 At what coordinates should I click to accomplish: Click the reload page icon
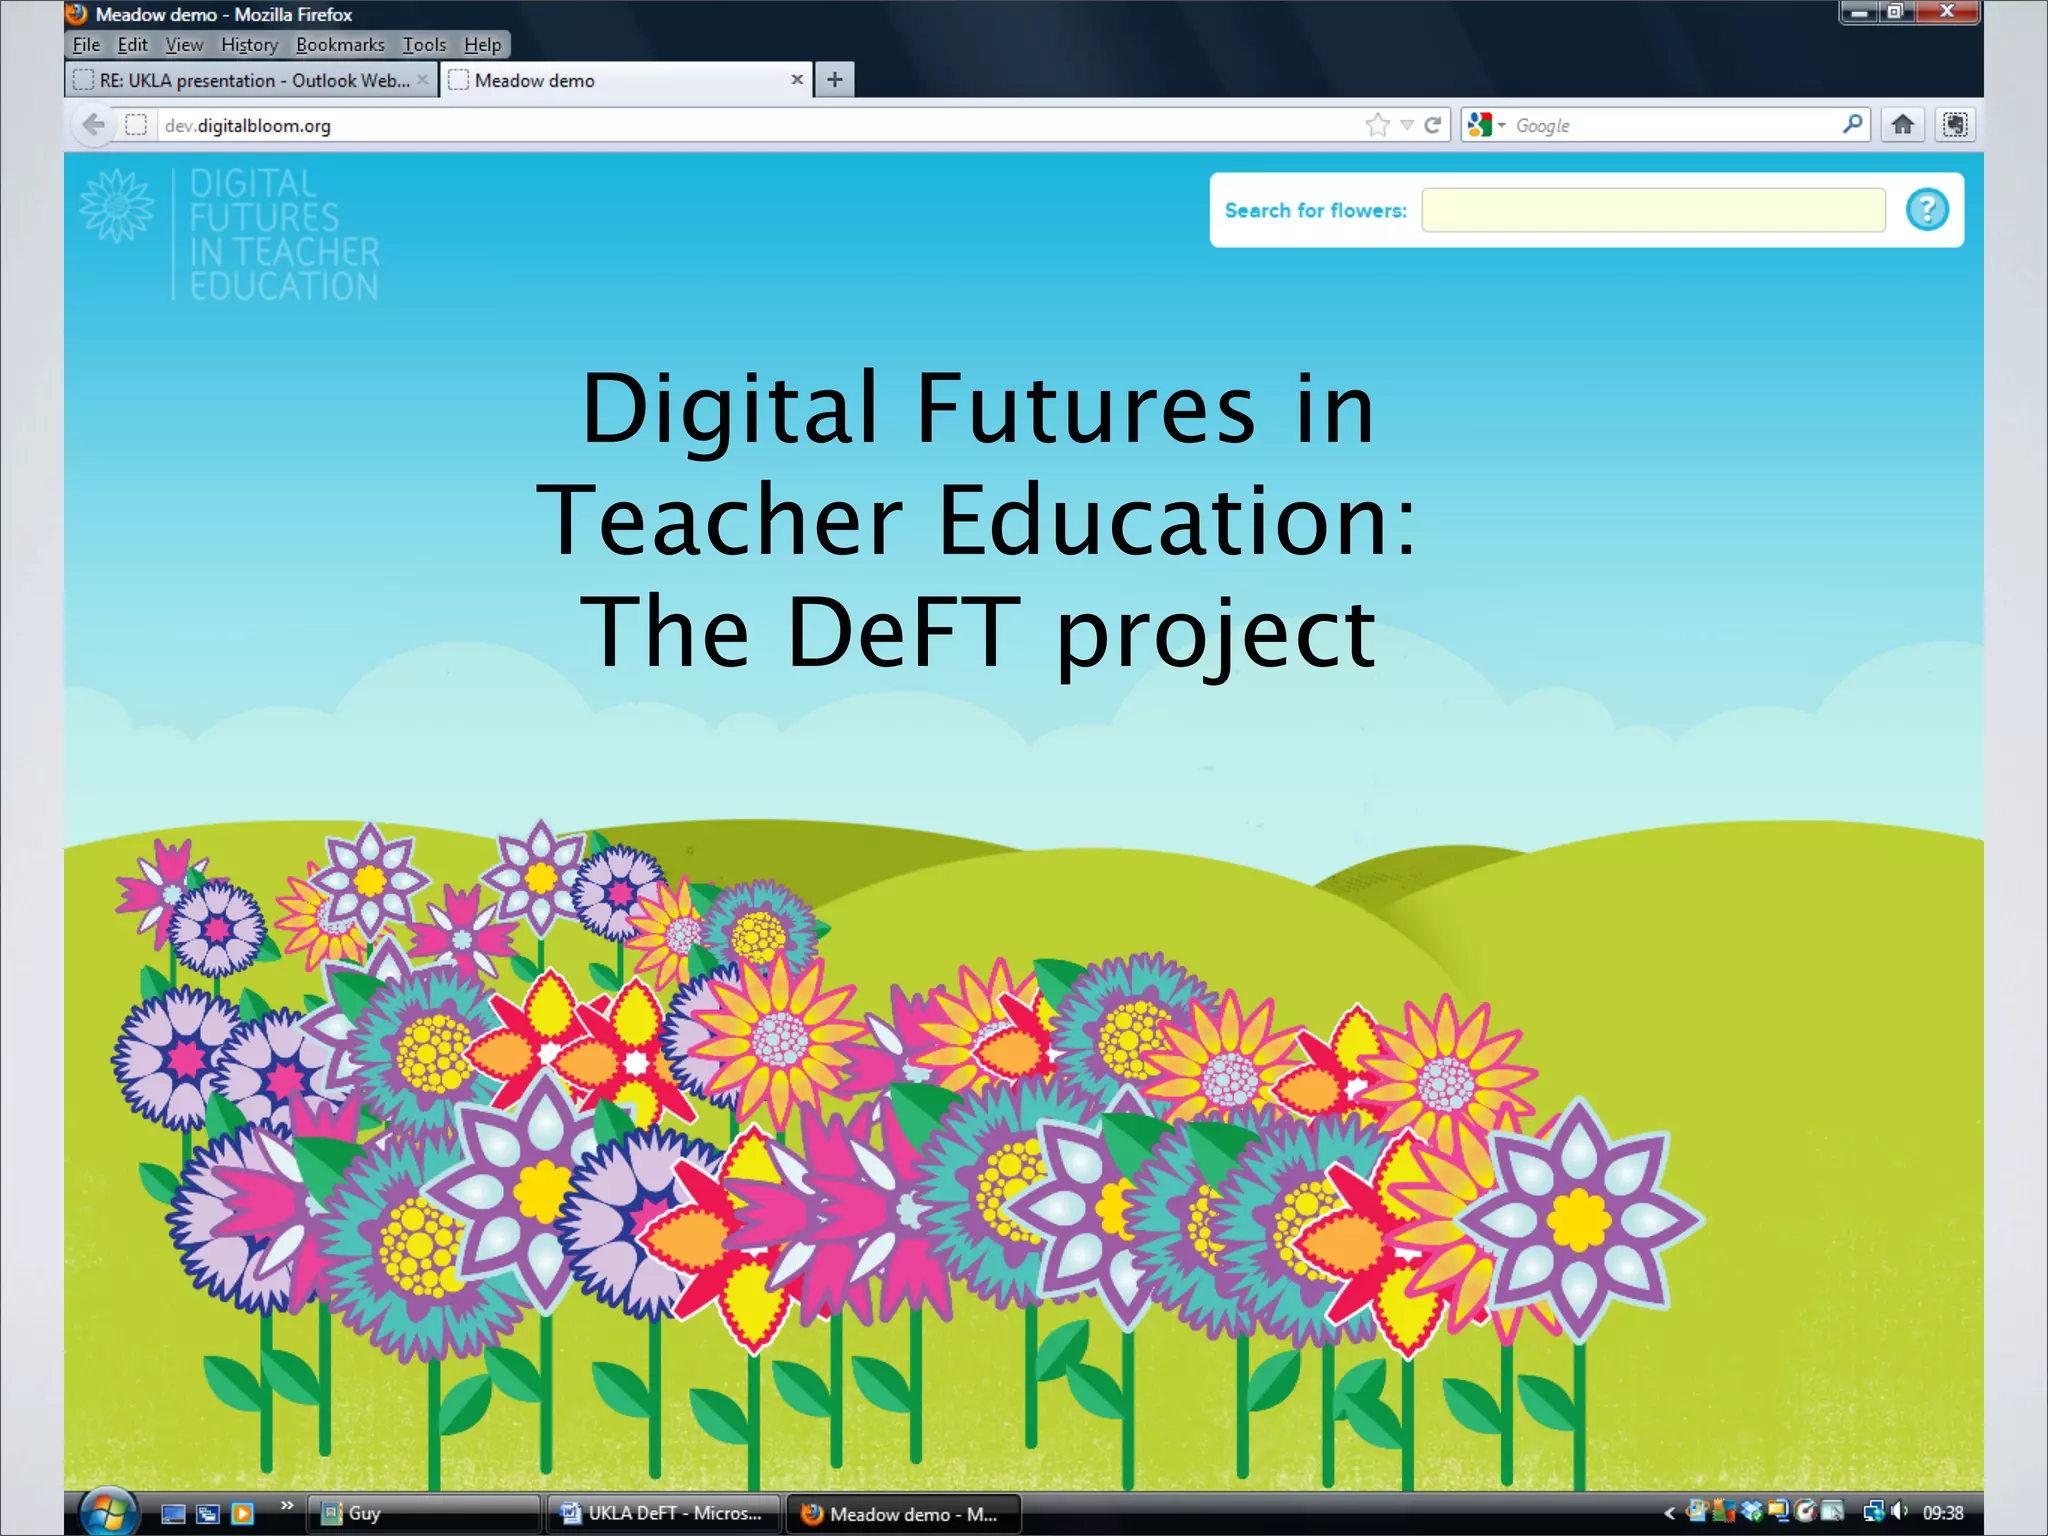1432,125
